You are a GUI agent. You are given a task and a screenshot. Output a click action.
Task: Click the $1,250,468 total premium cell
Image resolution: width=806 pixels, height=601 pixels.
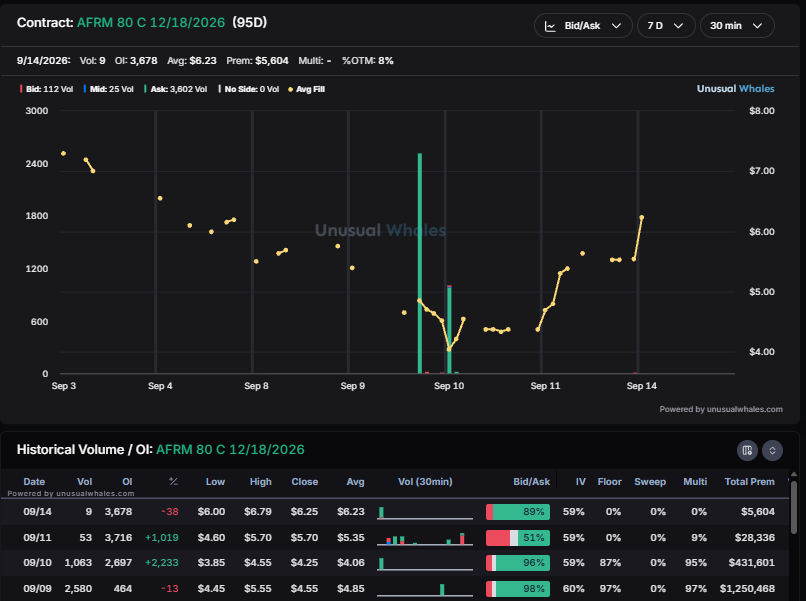coord(747,588)
